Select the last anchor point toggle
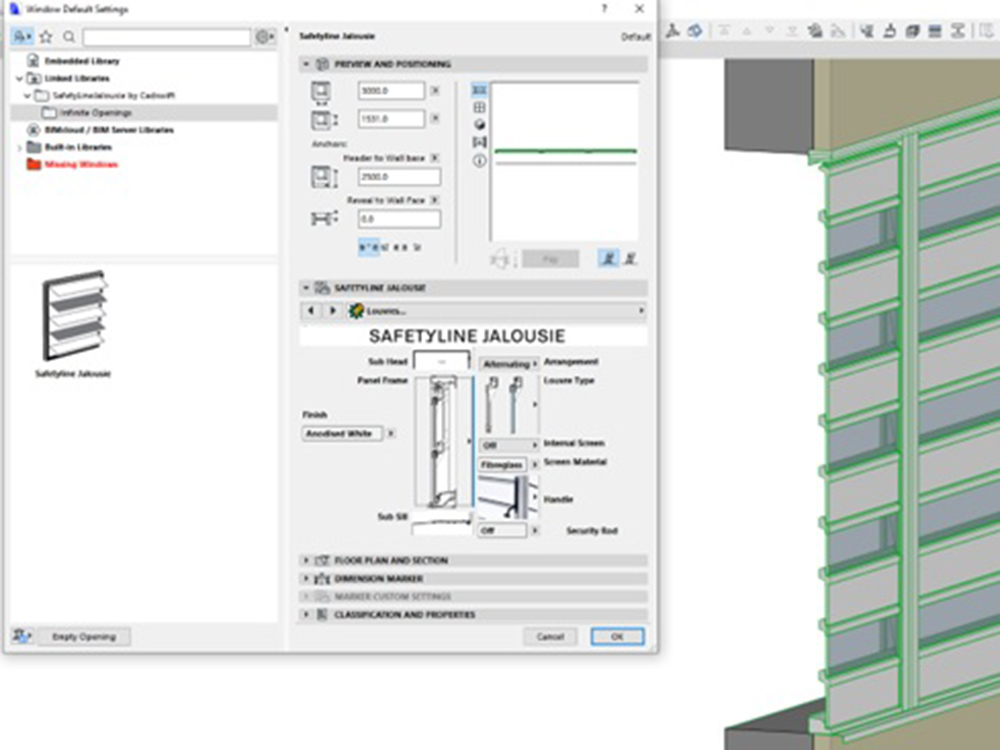The width and height of the screenshot is (1000, 750). (417, 247)
